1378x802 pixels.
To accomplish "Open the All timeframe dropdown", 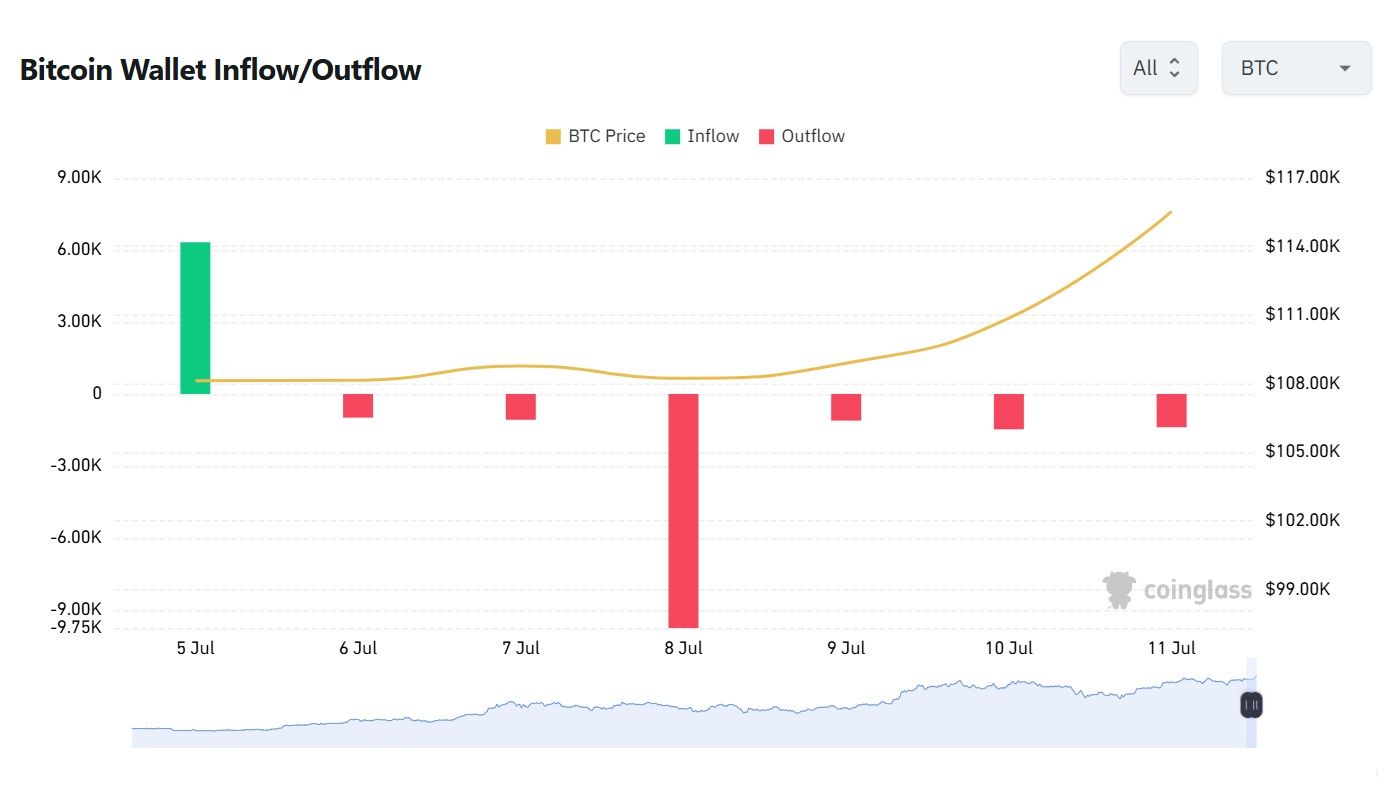I will point(1157,67).
